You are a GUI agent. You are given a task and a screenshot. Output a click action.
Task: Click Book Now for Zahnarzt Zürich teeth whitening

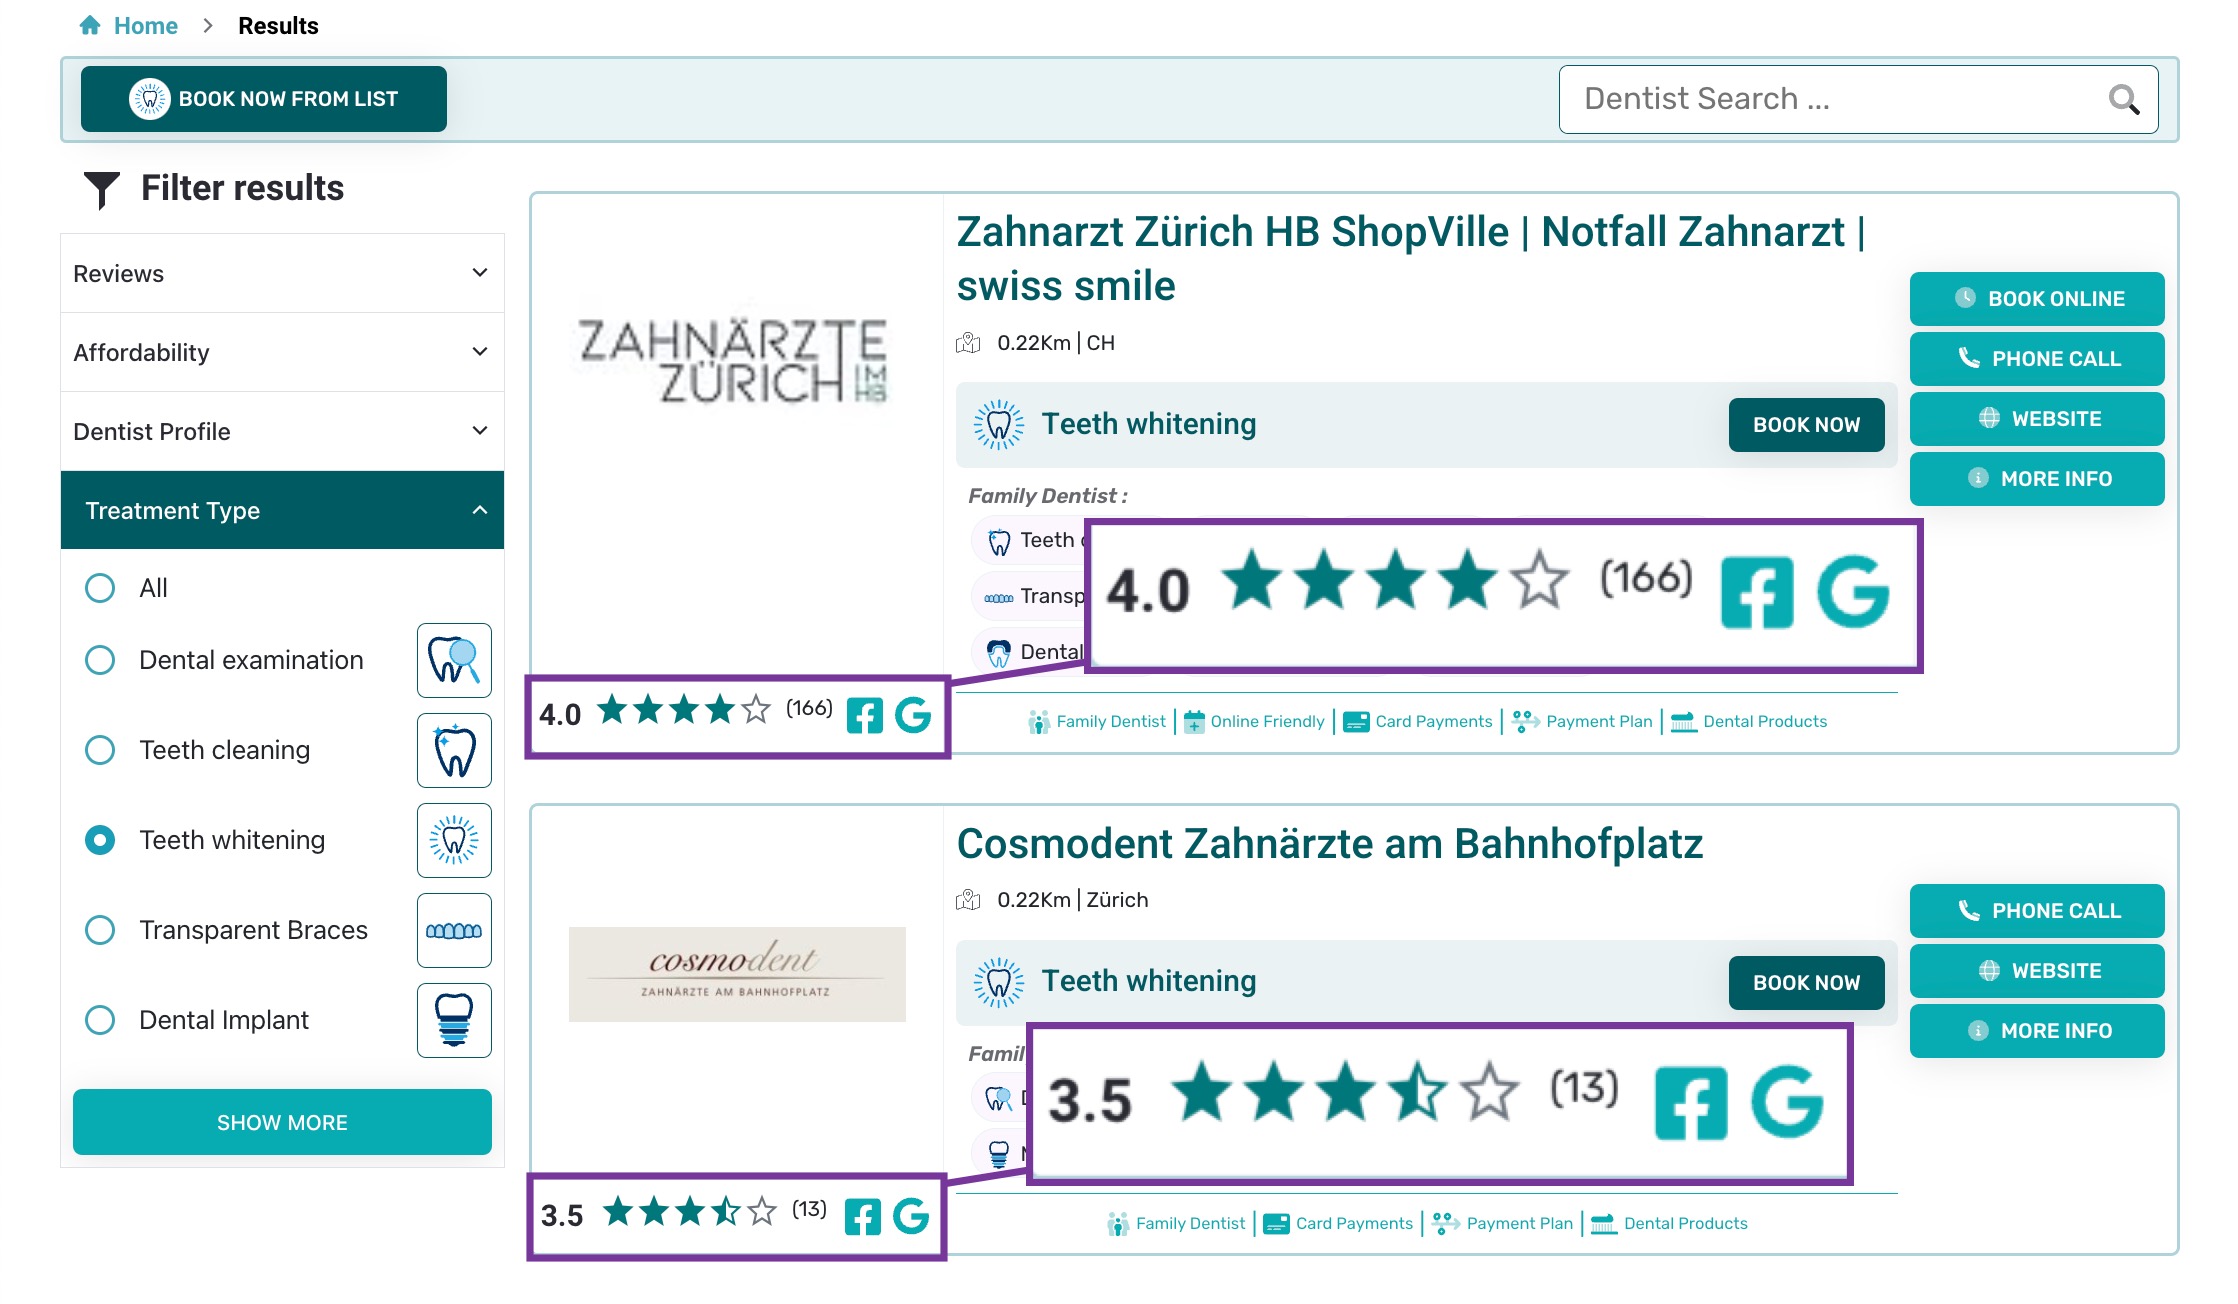1806,425
